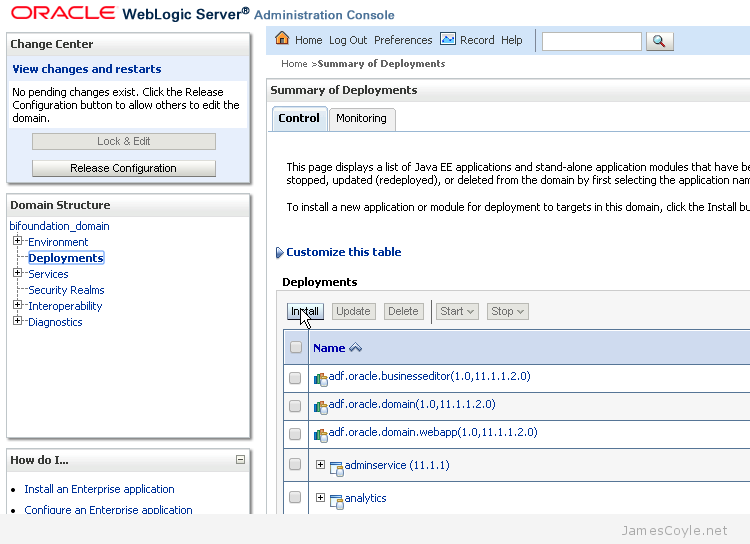Open Help from the toolbar
The width and height of the screenshot is (750, 544).
click(512, 40)
